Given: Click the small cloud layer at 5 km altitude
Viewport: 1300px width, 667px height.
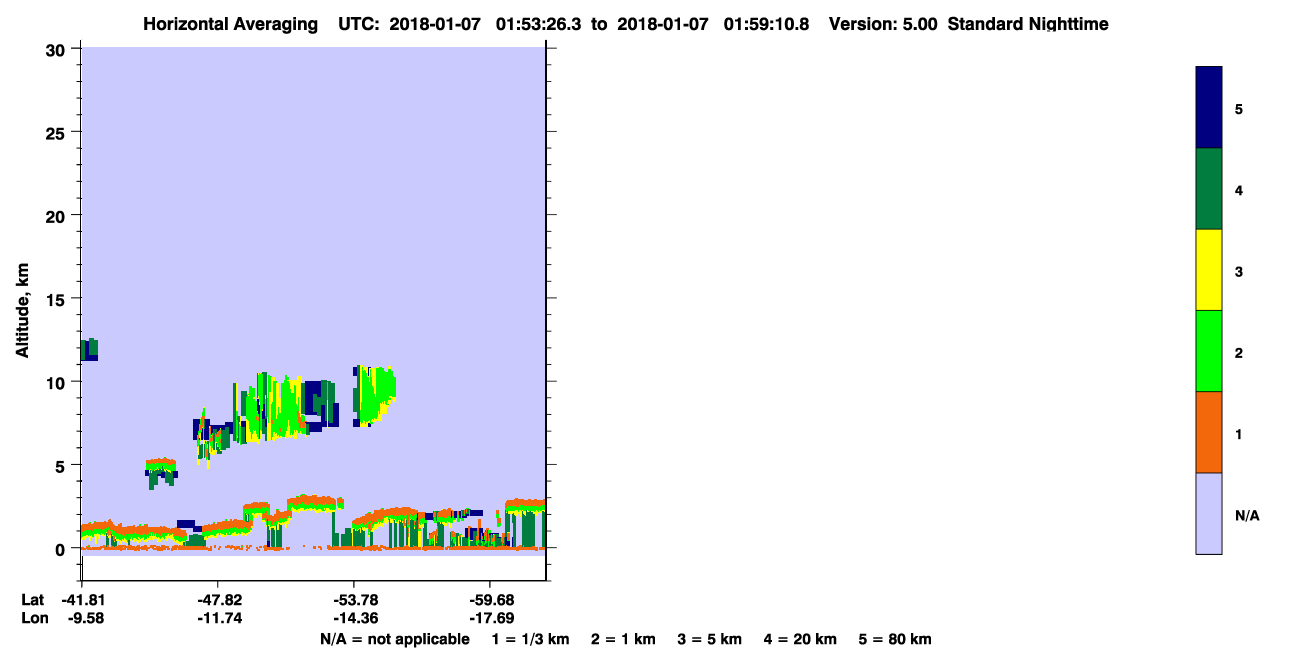Looking at the screenshot, I should (160, 471).
